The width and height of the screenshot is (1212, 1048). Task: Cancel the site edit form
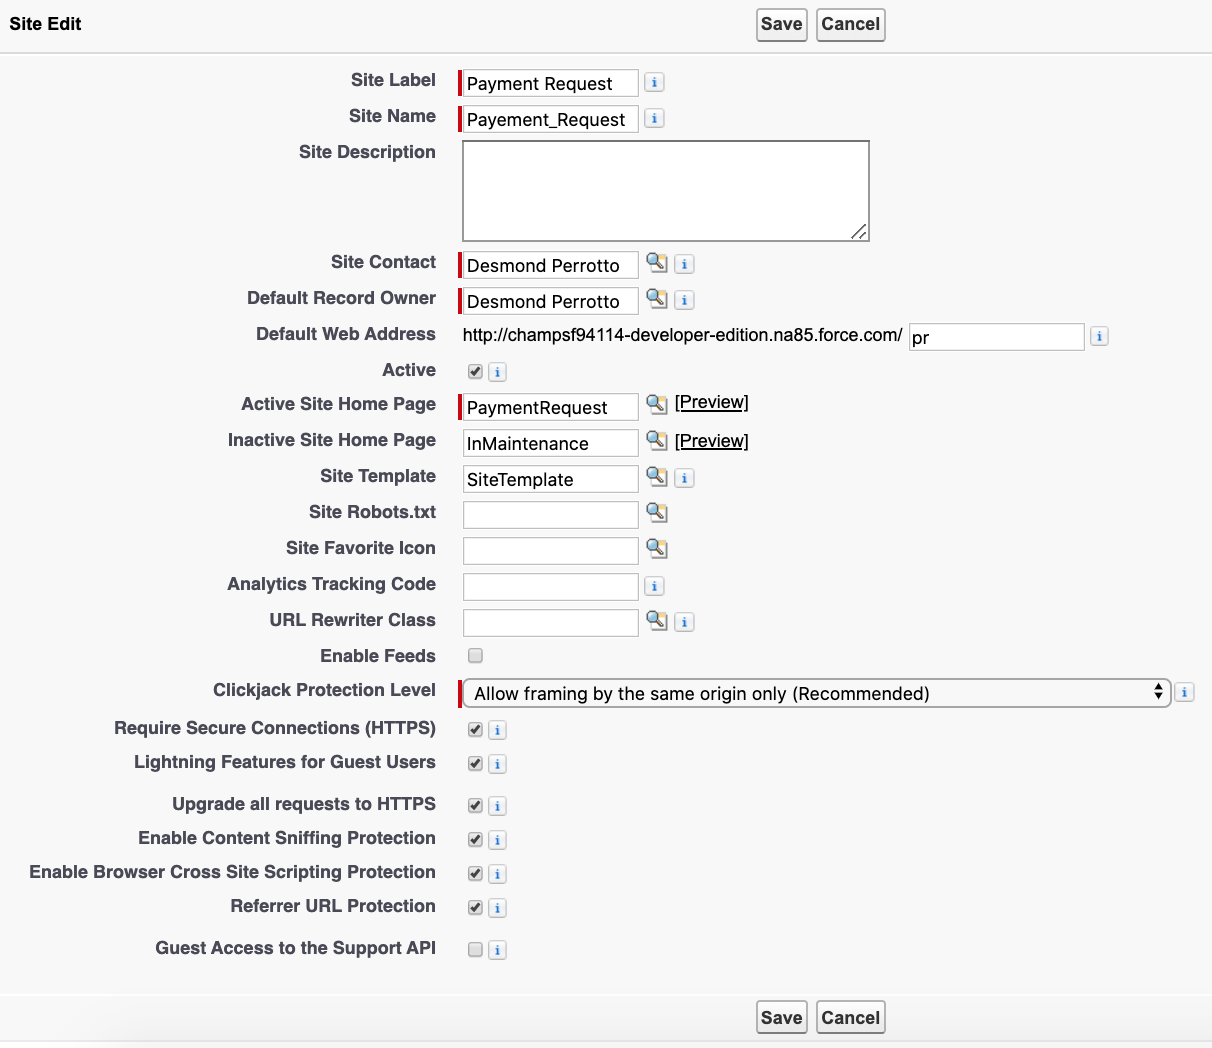[850, 24]
